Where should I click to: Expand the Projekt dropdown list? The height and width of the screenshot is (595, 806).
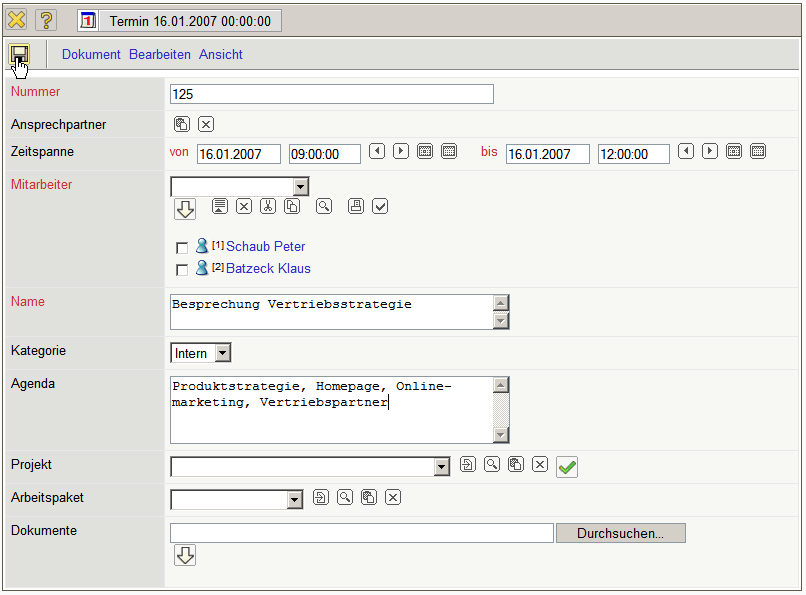[x=442, y=467]
